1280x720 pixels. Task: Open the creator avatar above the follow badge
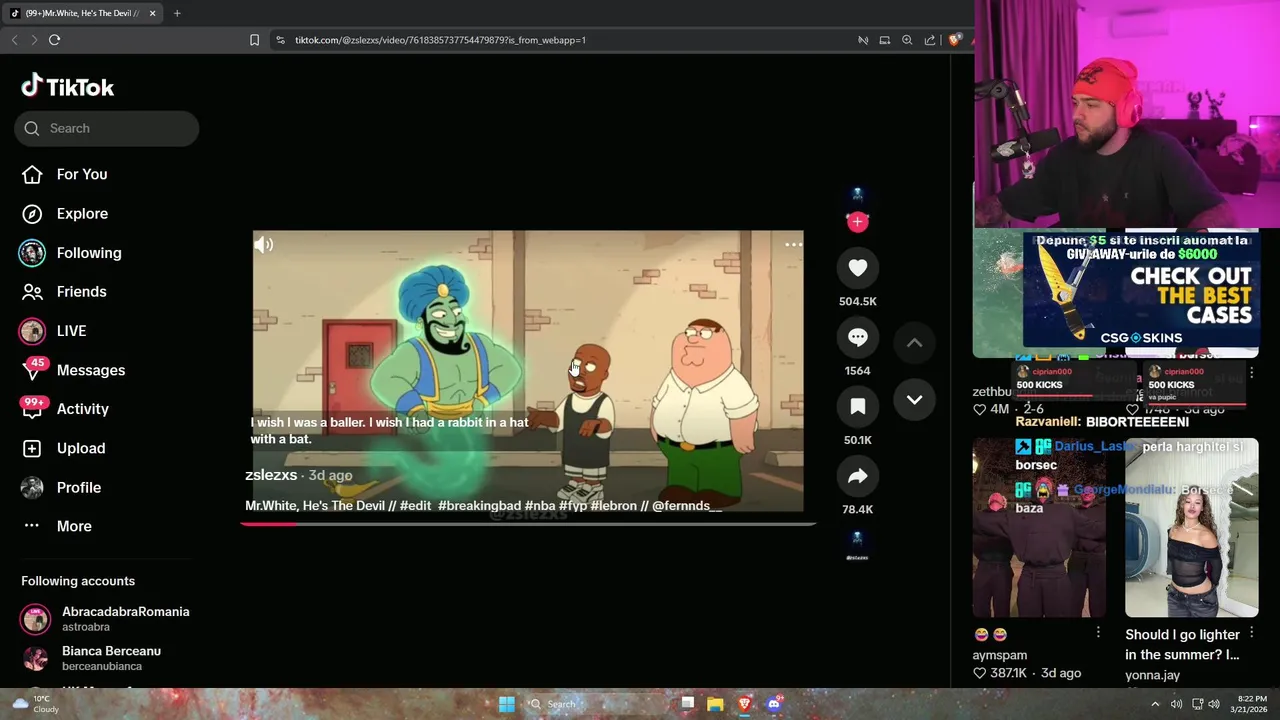click(x=857, y=195)
